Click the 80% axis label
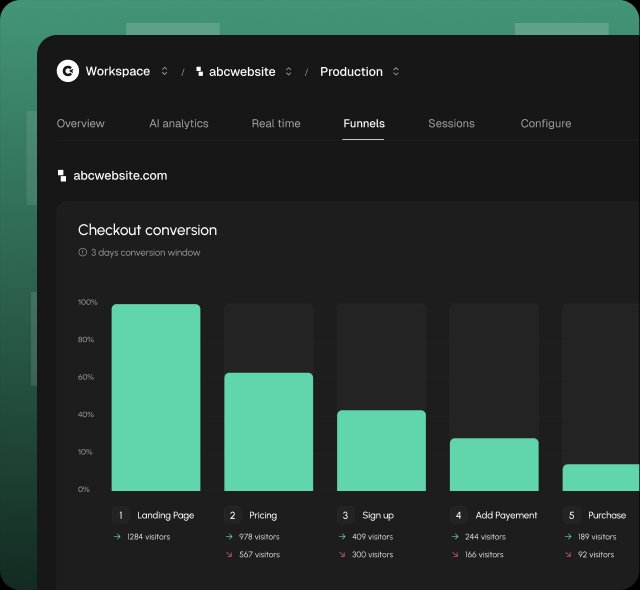640x590 pixels. point(86,339)
